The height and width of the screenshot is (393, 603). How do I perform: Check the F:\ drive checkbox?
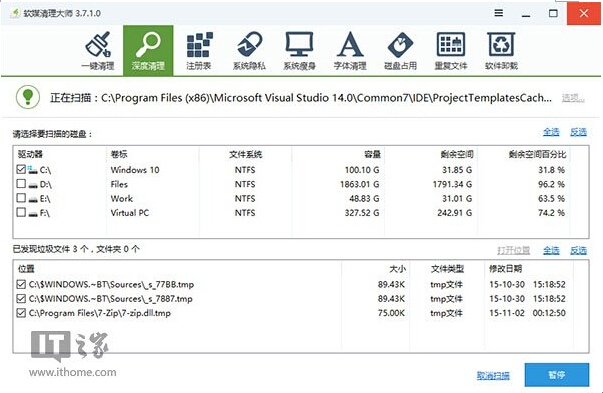pyautogui.click(x=21, y=212)
